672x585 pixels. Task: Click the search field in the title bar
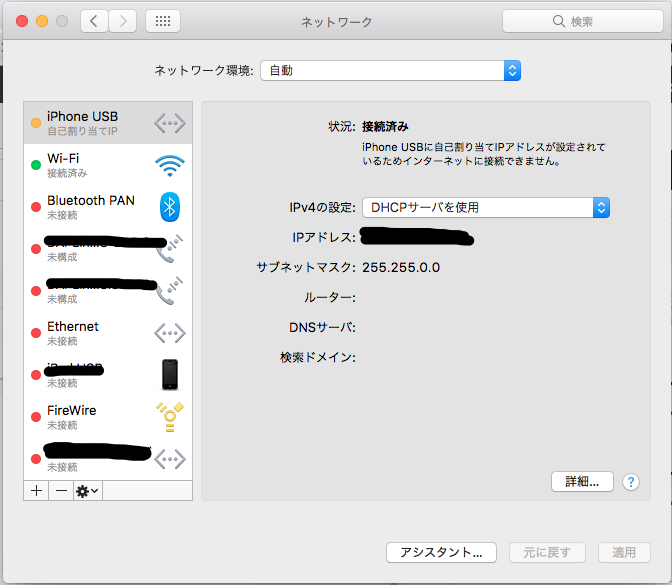(582, 21)
